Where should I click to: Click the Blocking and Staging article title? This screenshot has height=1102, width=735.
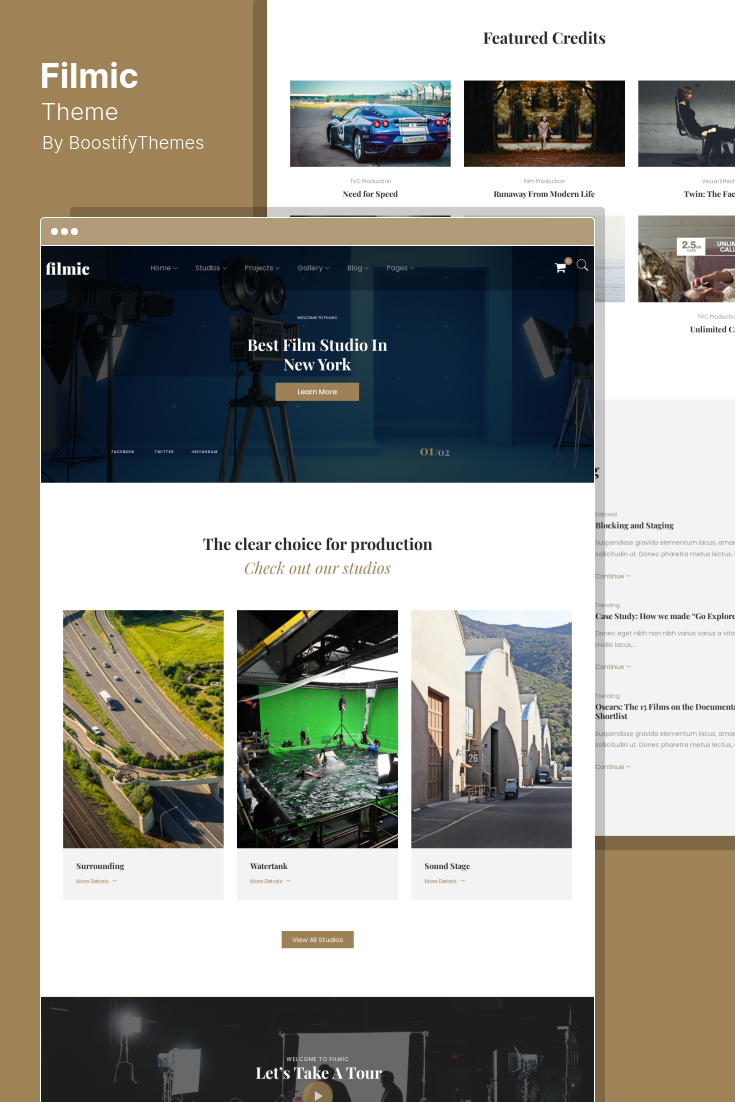click(635, 526)
